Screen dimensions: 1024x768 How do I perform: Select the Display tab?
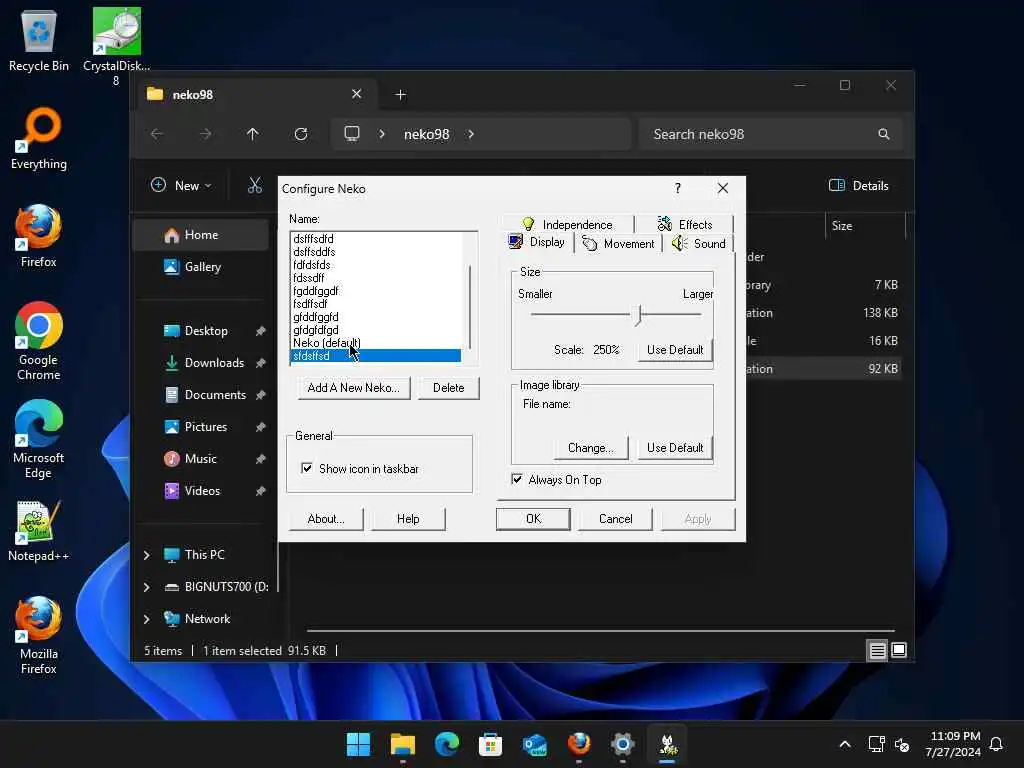tap(537, 242)
